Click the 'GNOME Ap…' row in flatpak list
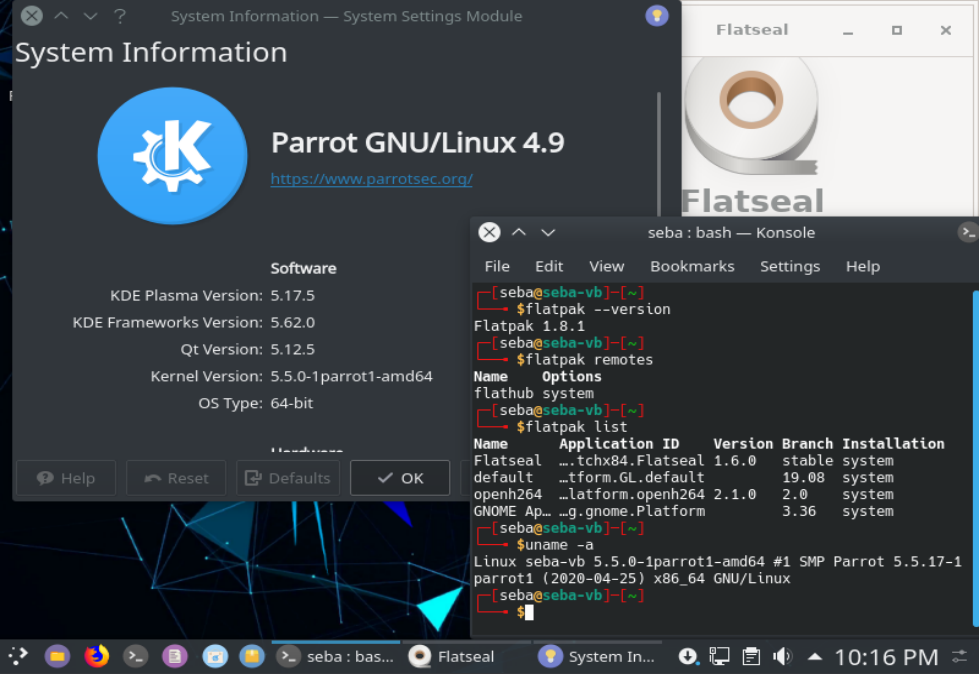This screenshot has width=979, height=674. [684, 512]
